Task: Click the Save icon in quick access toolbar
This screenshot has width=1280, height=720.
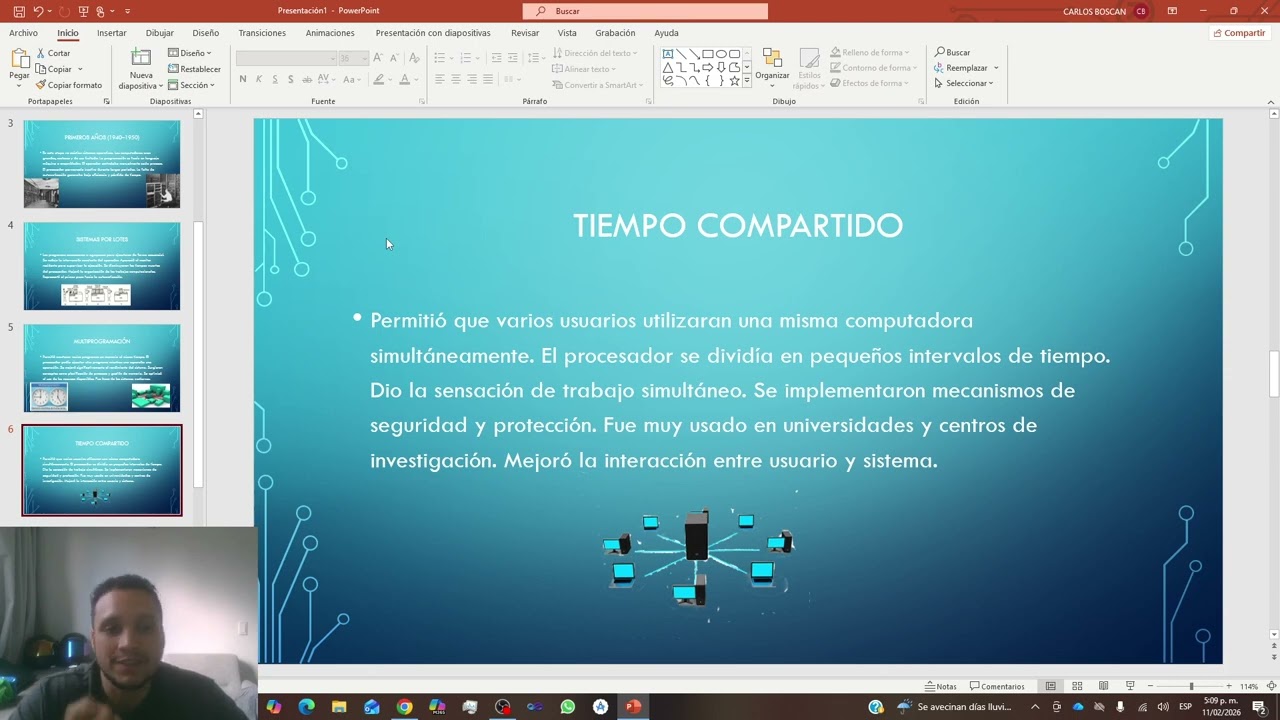Action: point(19,11)
